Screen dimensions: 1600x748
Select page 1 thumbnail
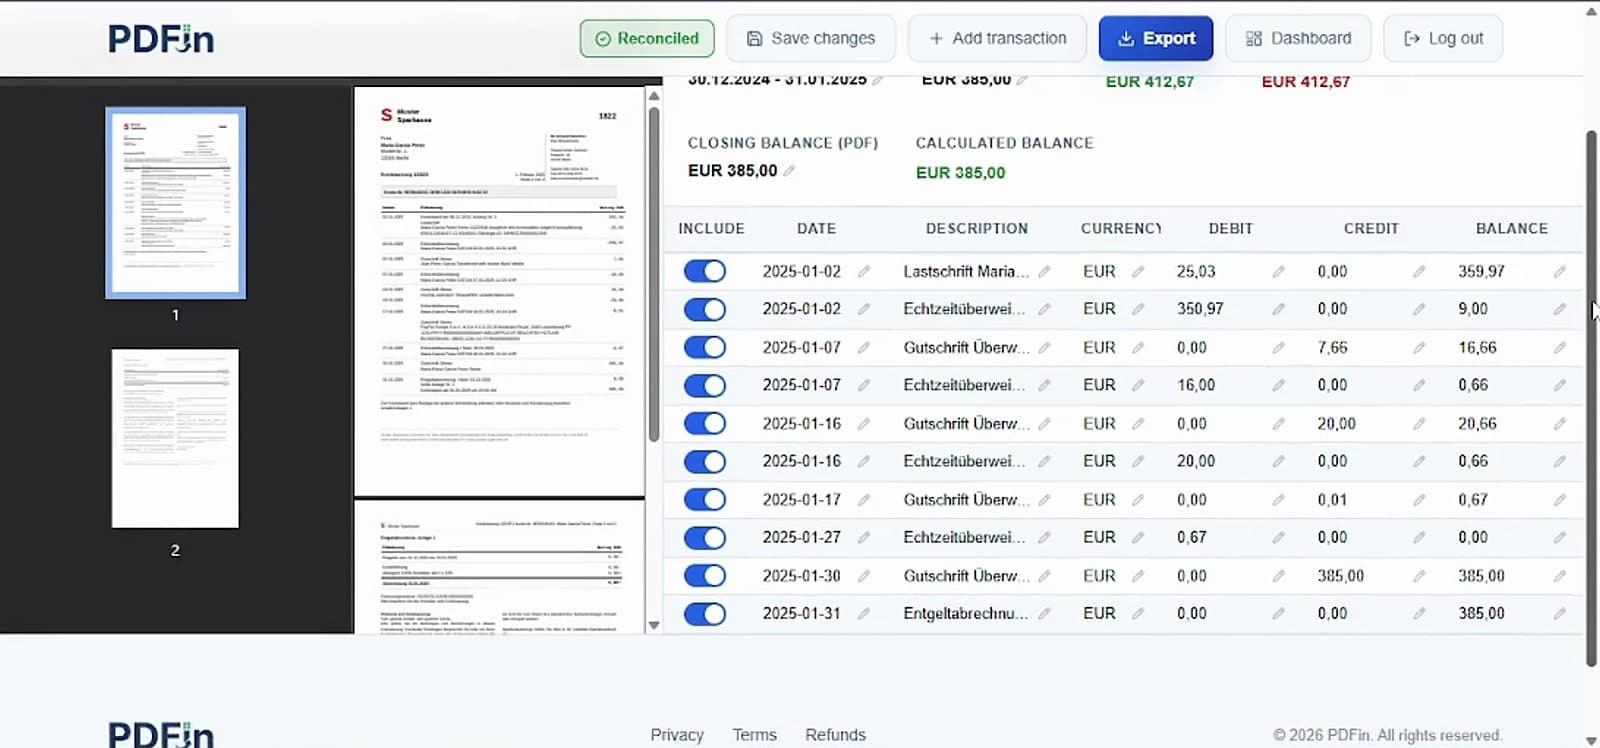(x=176, y=203)
